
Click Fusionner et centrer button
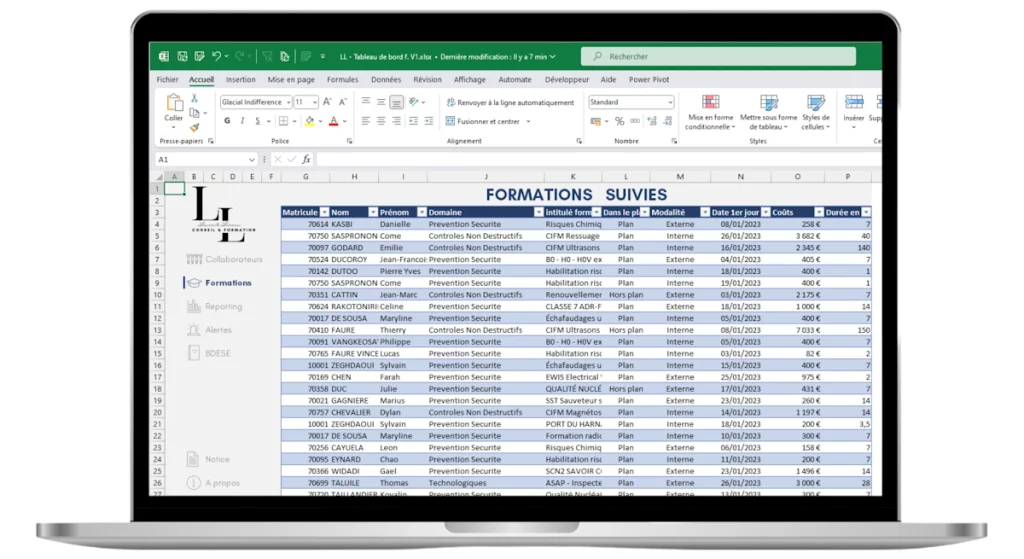pyautogui.click(x=488, y=121)
